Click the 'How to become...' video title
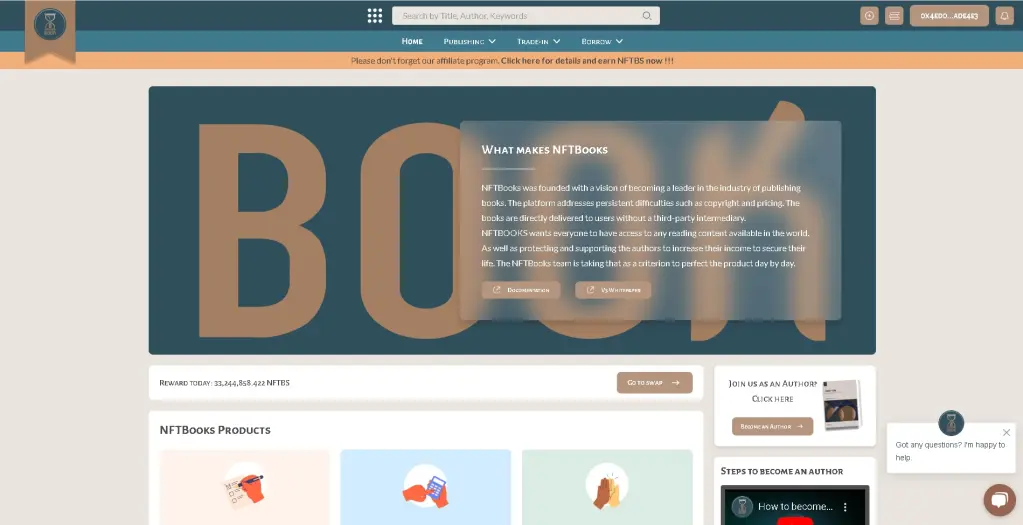 tap(795, 507)
